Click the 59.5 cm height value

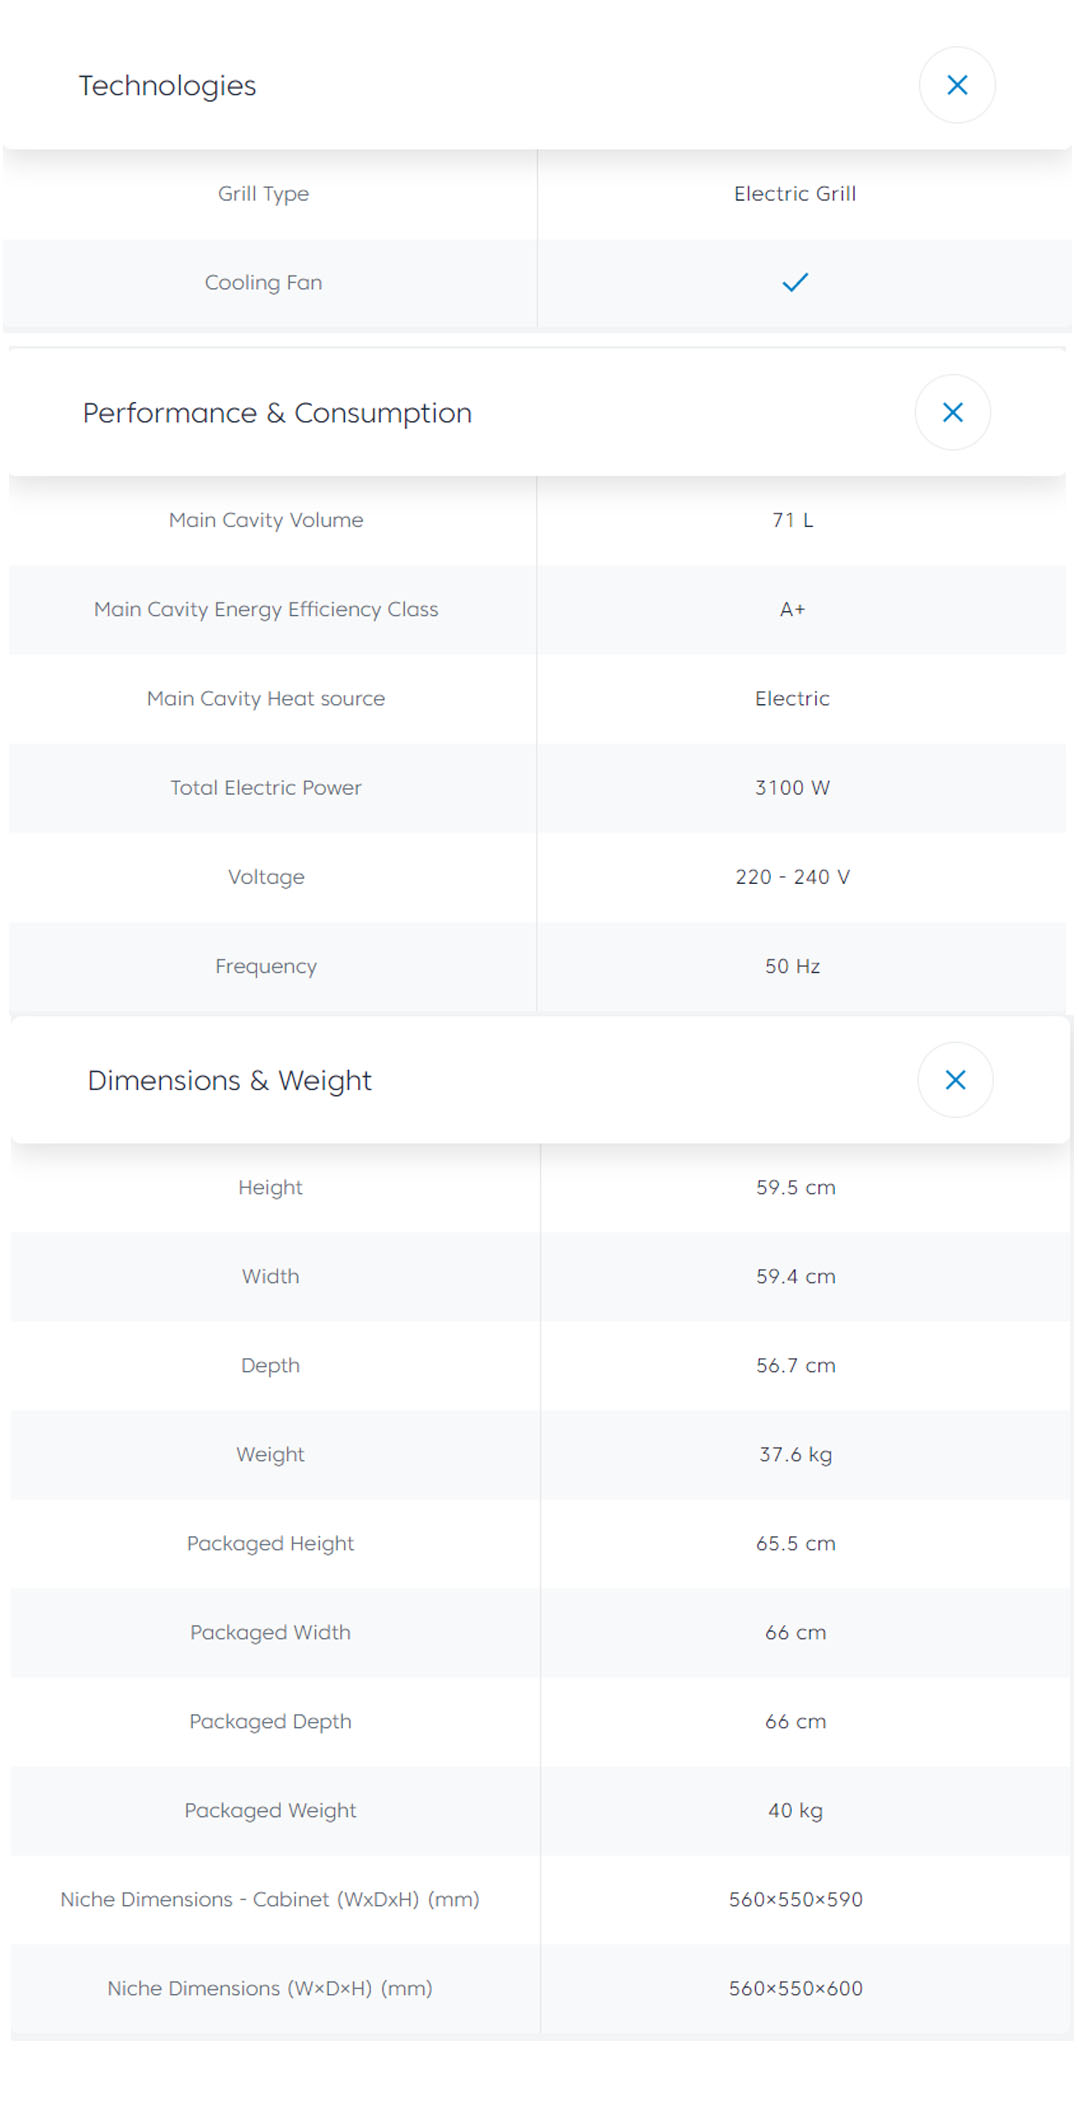795,1188
